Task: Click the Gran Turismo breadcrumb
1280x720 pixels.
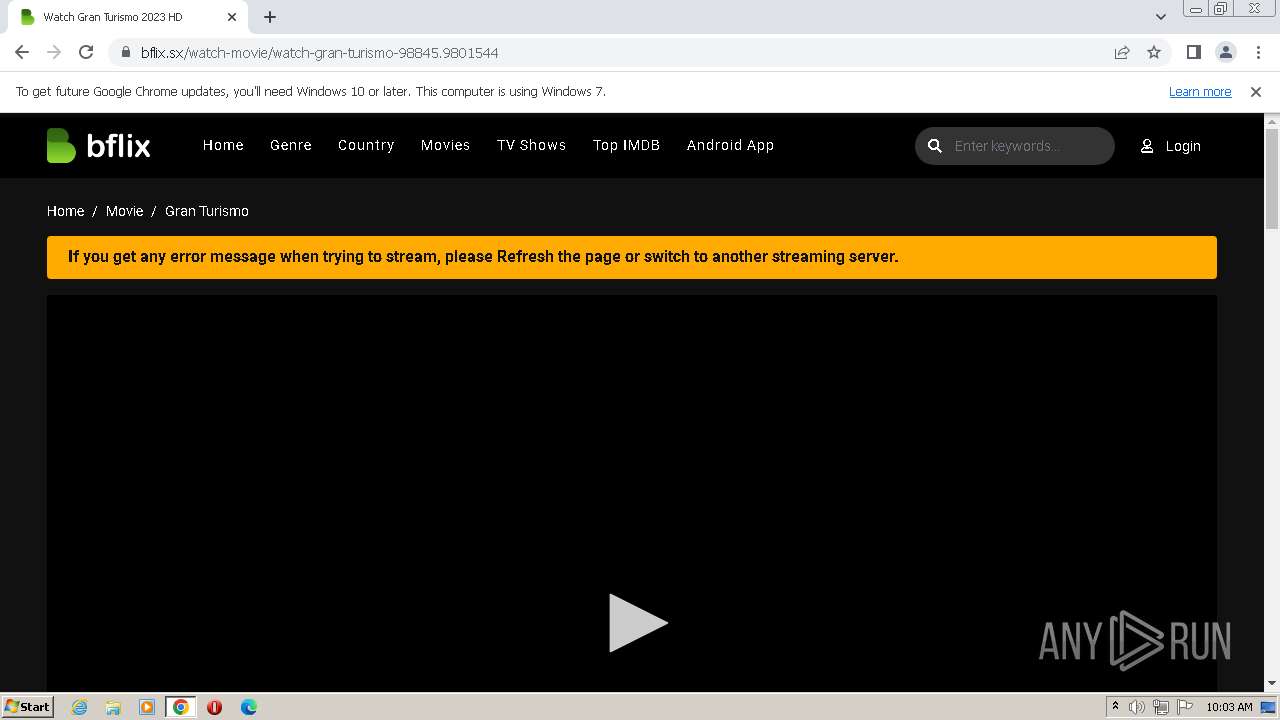Action: (207, 211)
